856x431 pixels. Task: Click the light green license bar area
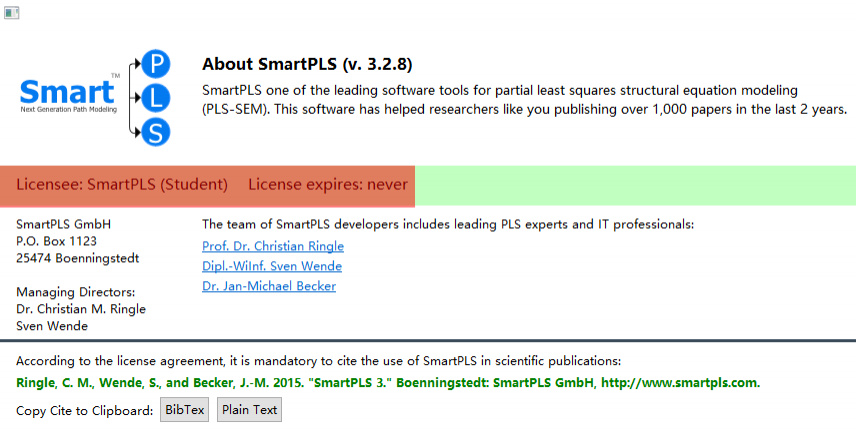[x=635, y=185]
